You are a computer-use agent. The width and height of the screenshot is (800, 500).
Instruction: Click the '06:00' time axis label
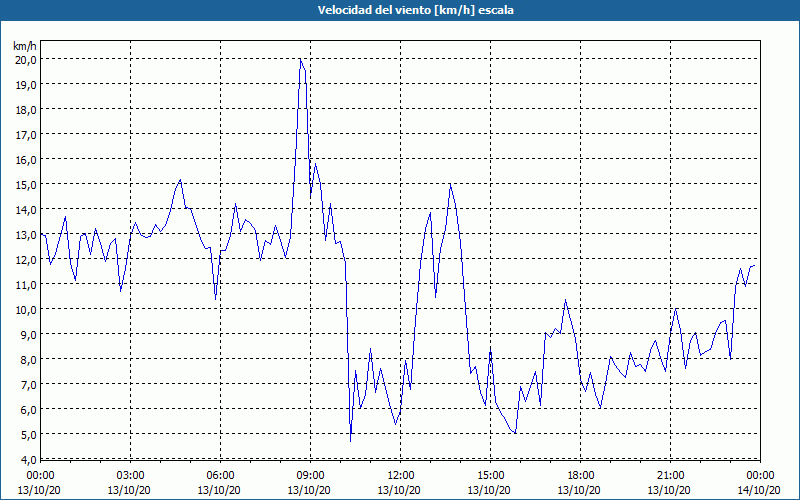[220, 476]
